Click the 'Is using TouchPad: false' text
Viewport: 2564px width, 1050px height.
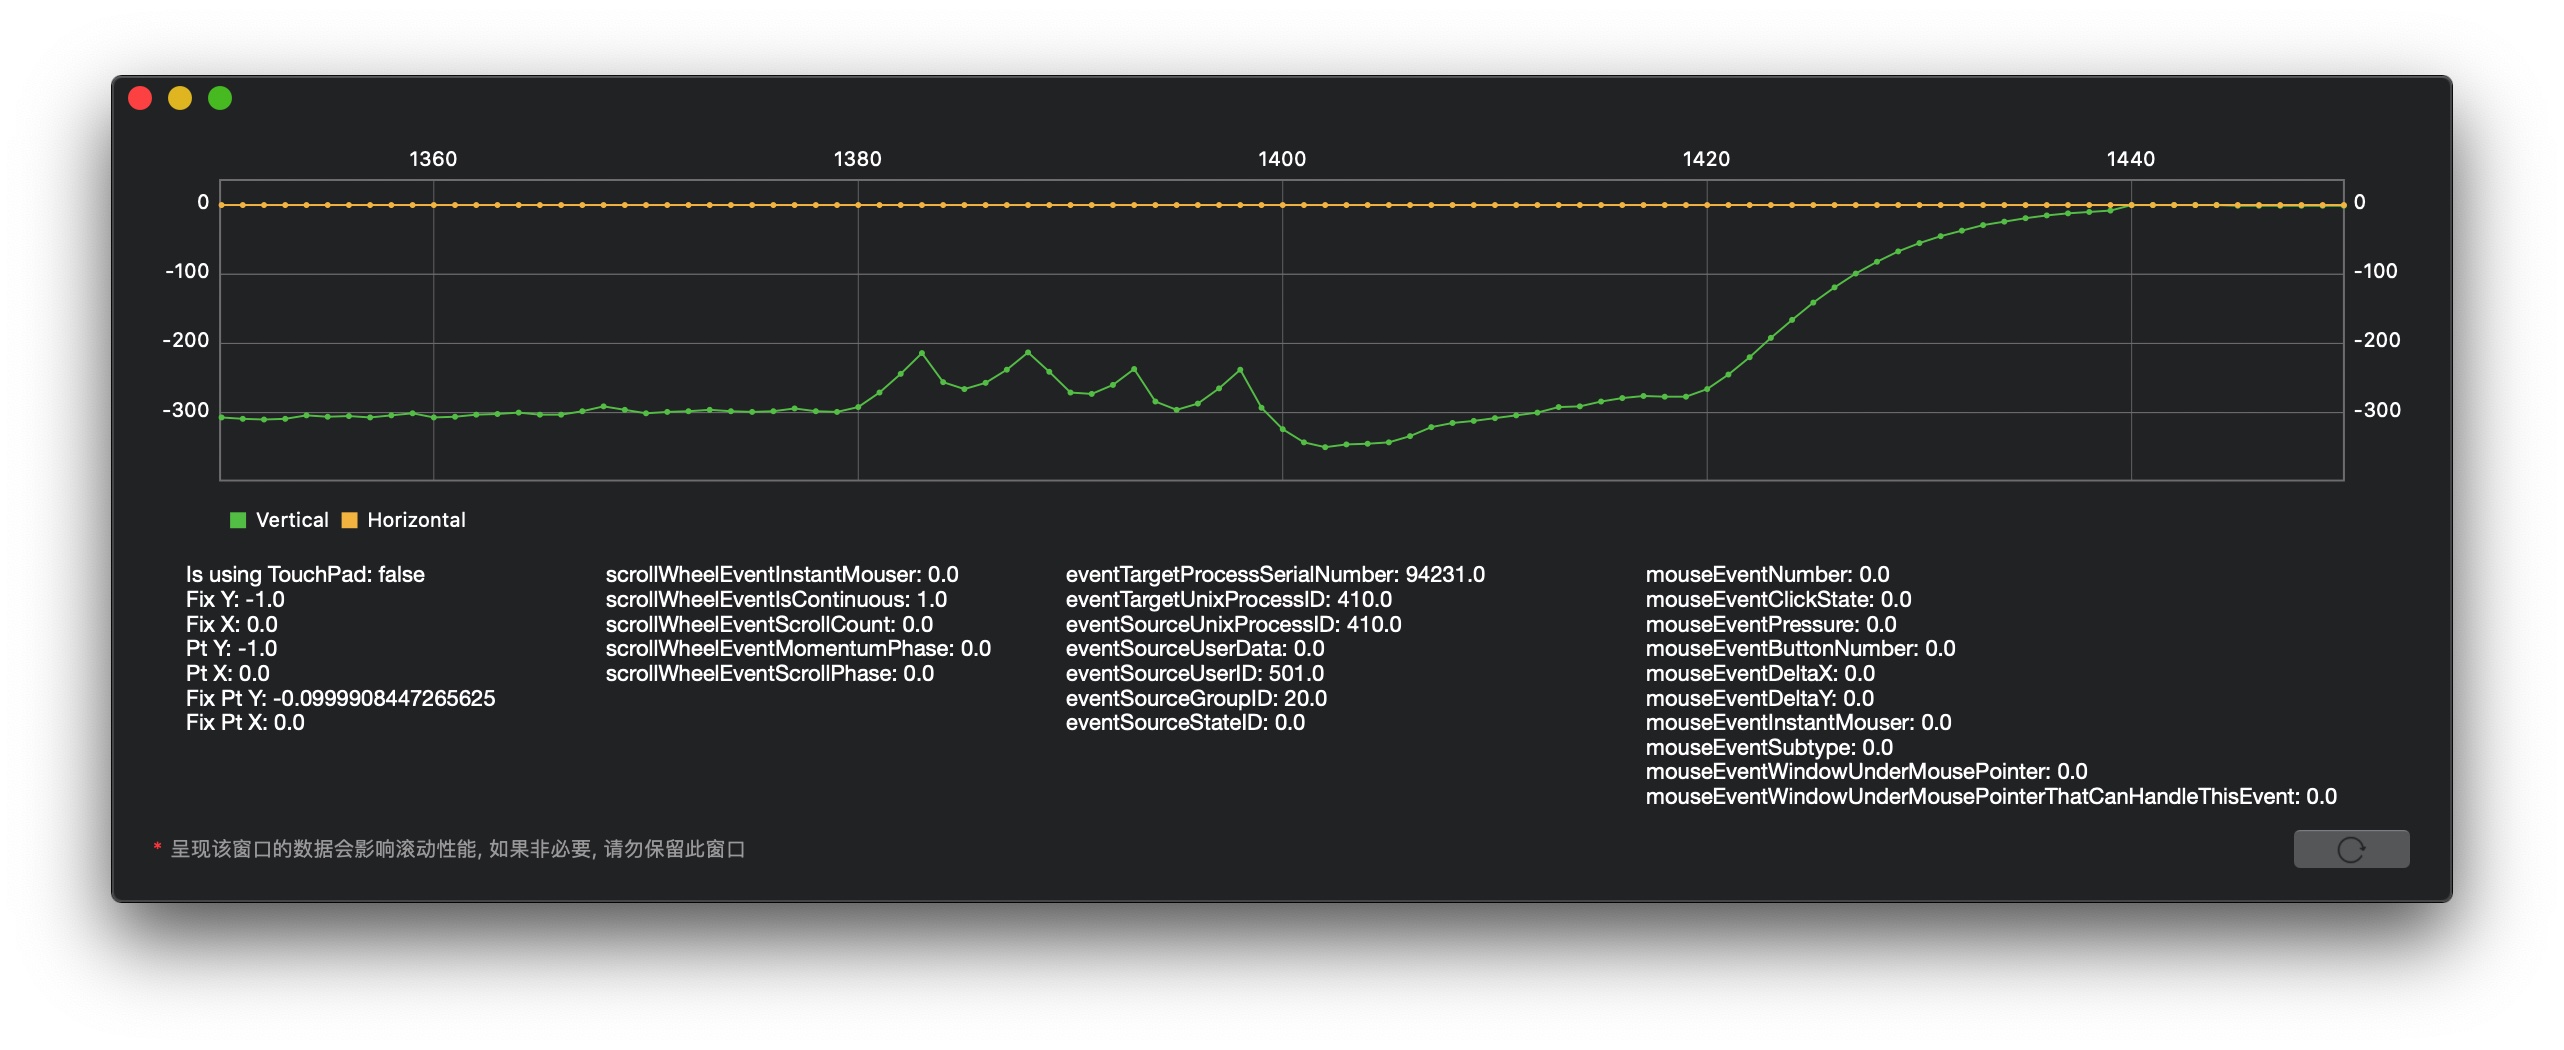click(x=305, y=575)
